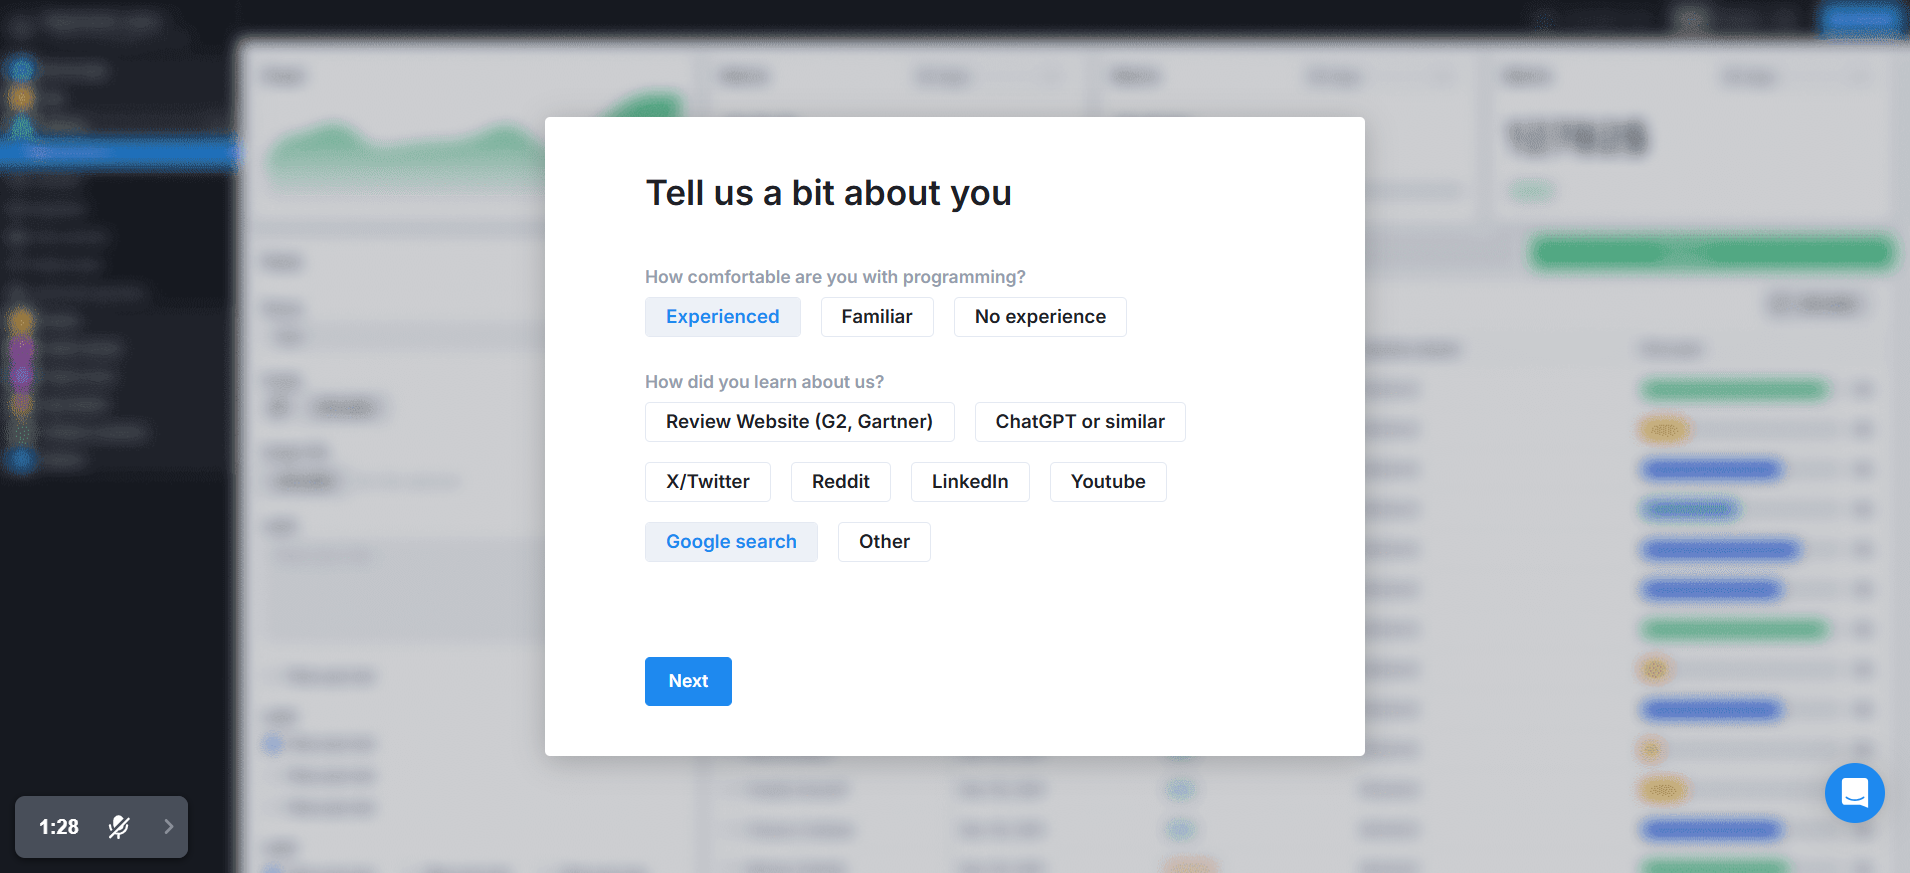
Task: Select the Youtube option
Action: point(1108,482)
